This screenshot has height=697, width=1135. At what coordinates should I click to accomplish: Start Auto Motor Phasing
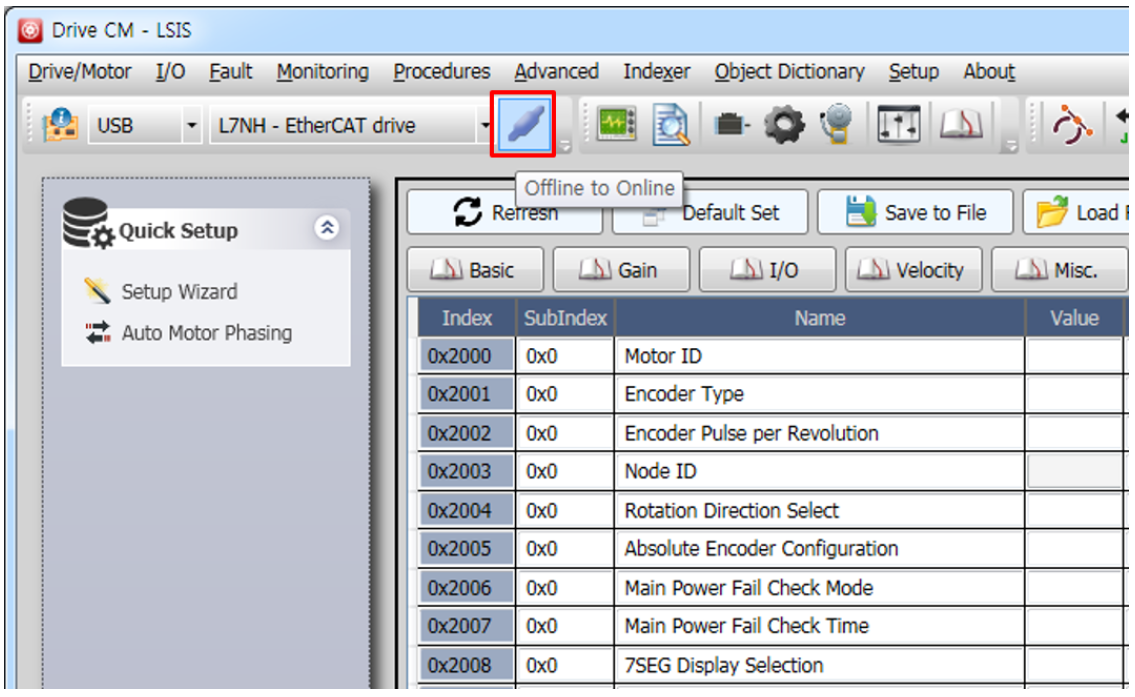click(206, 333)
